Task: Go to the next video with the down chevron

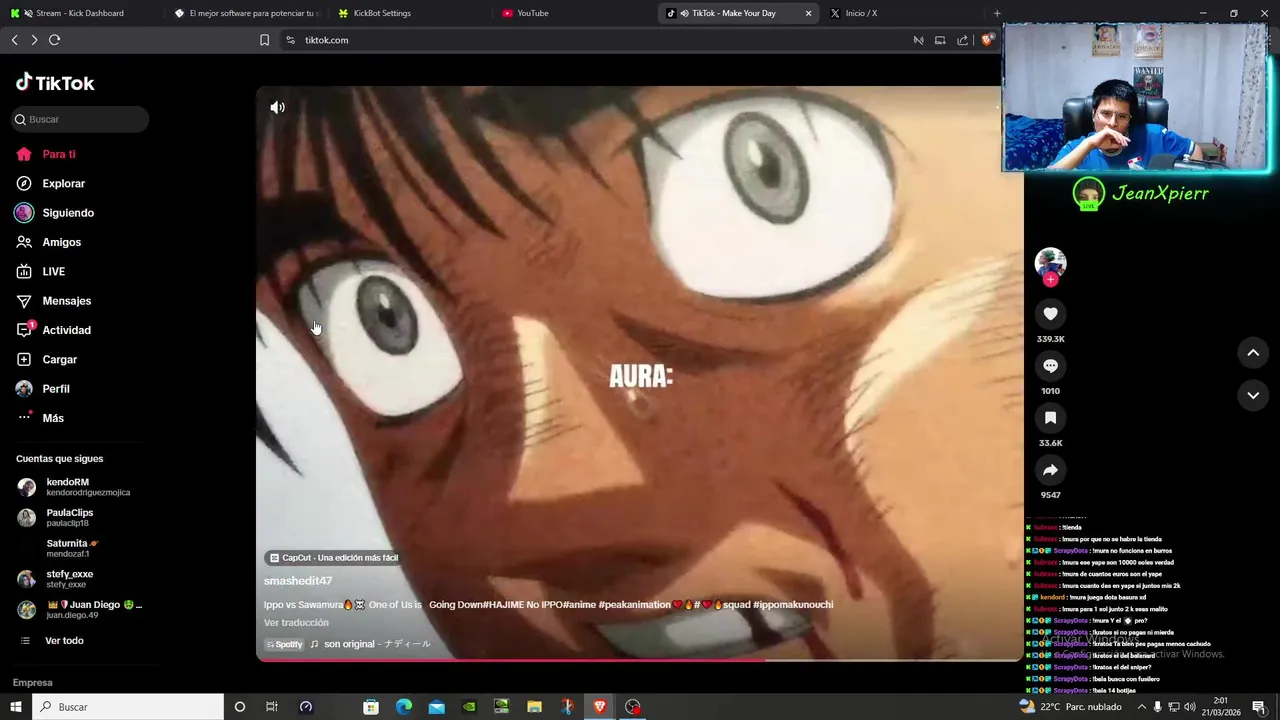Action: click(x=1253, y=395)
